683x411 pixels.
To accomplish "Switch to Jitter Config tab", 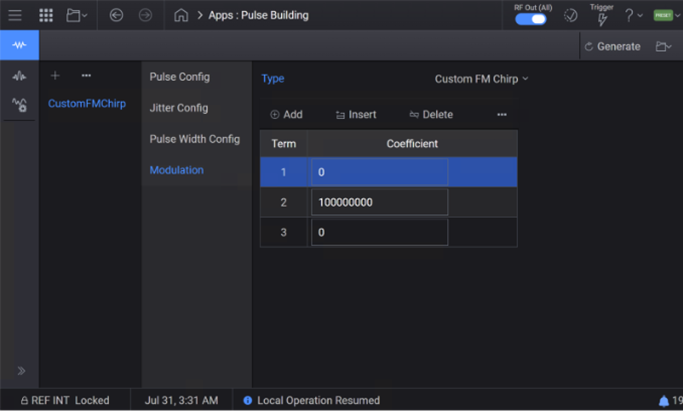I will (x=179, y=108).
